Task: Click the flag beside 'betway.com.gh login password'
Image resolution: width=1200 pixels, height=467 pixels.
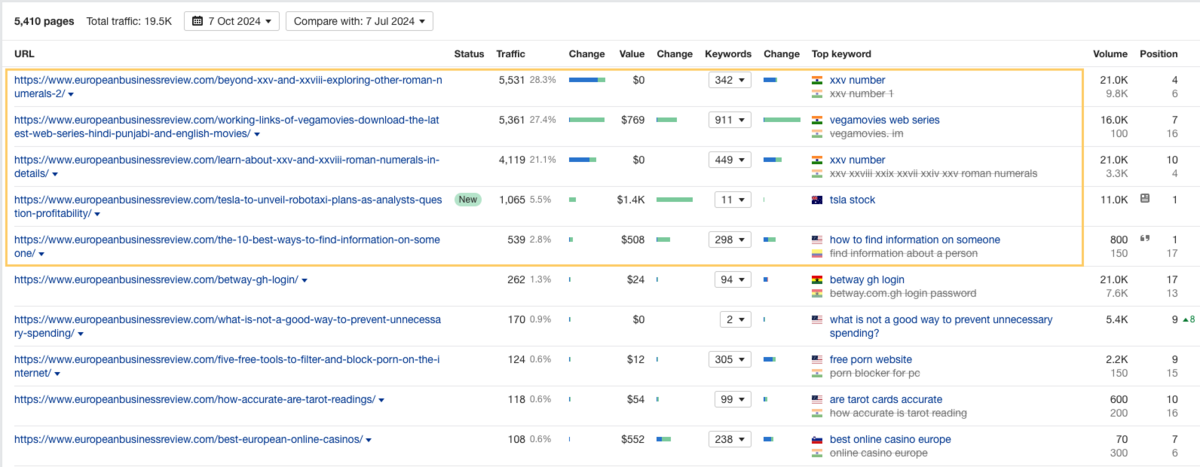Action: [817, 293]
